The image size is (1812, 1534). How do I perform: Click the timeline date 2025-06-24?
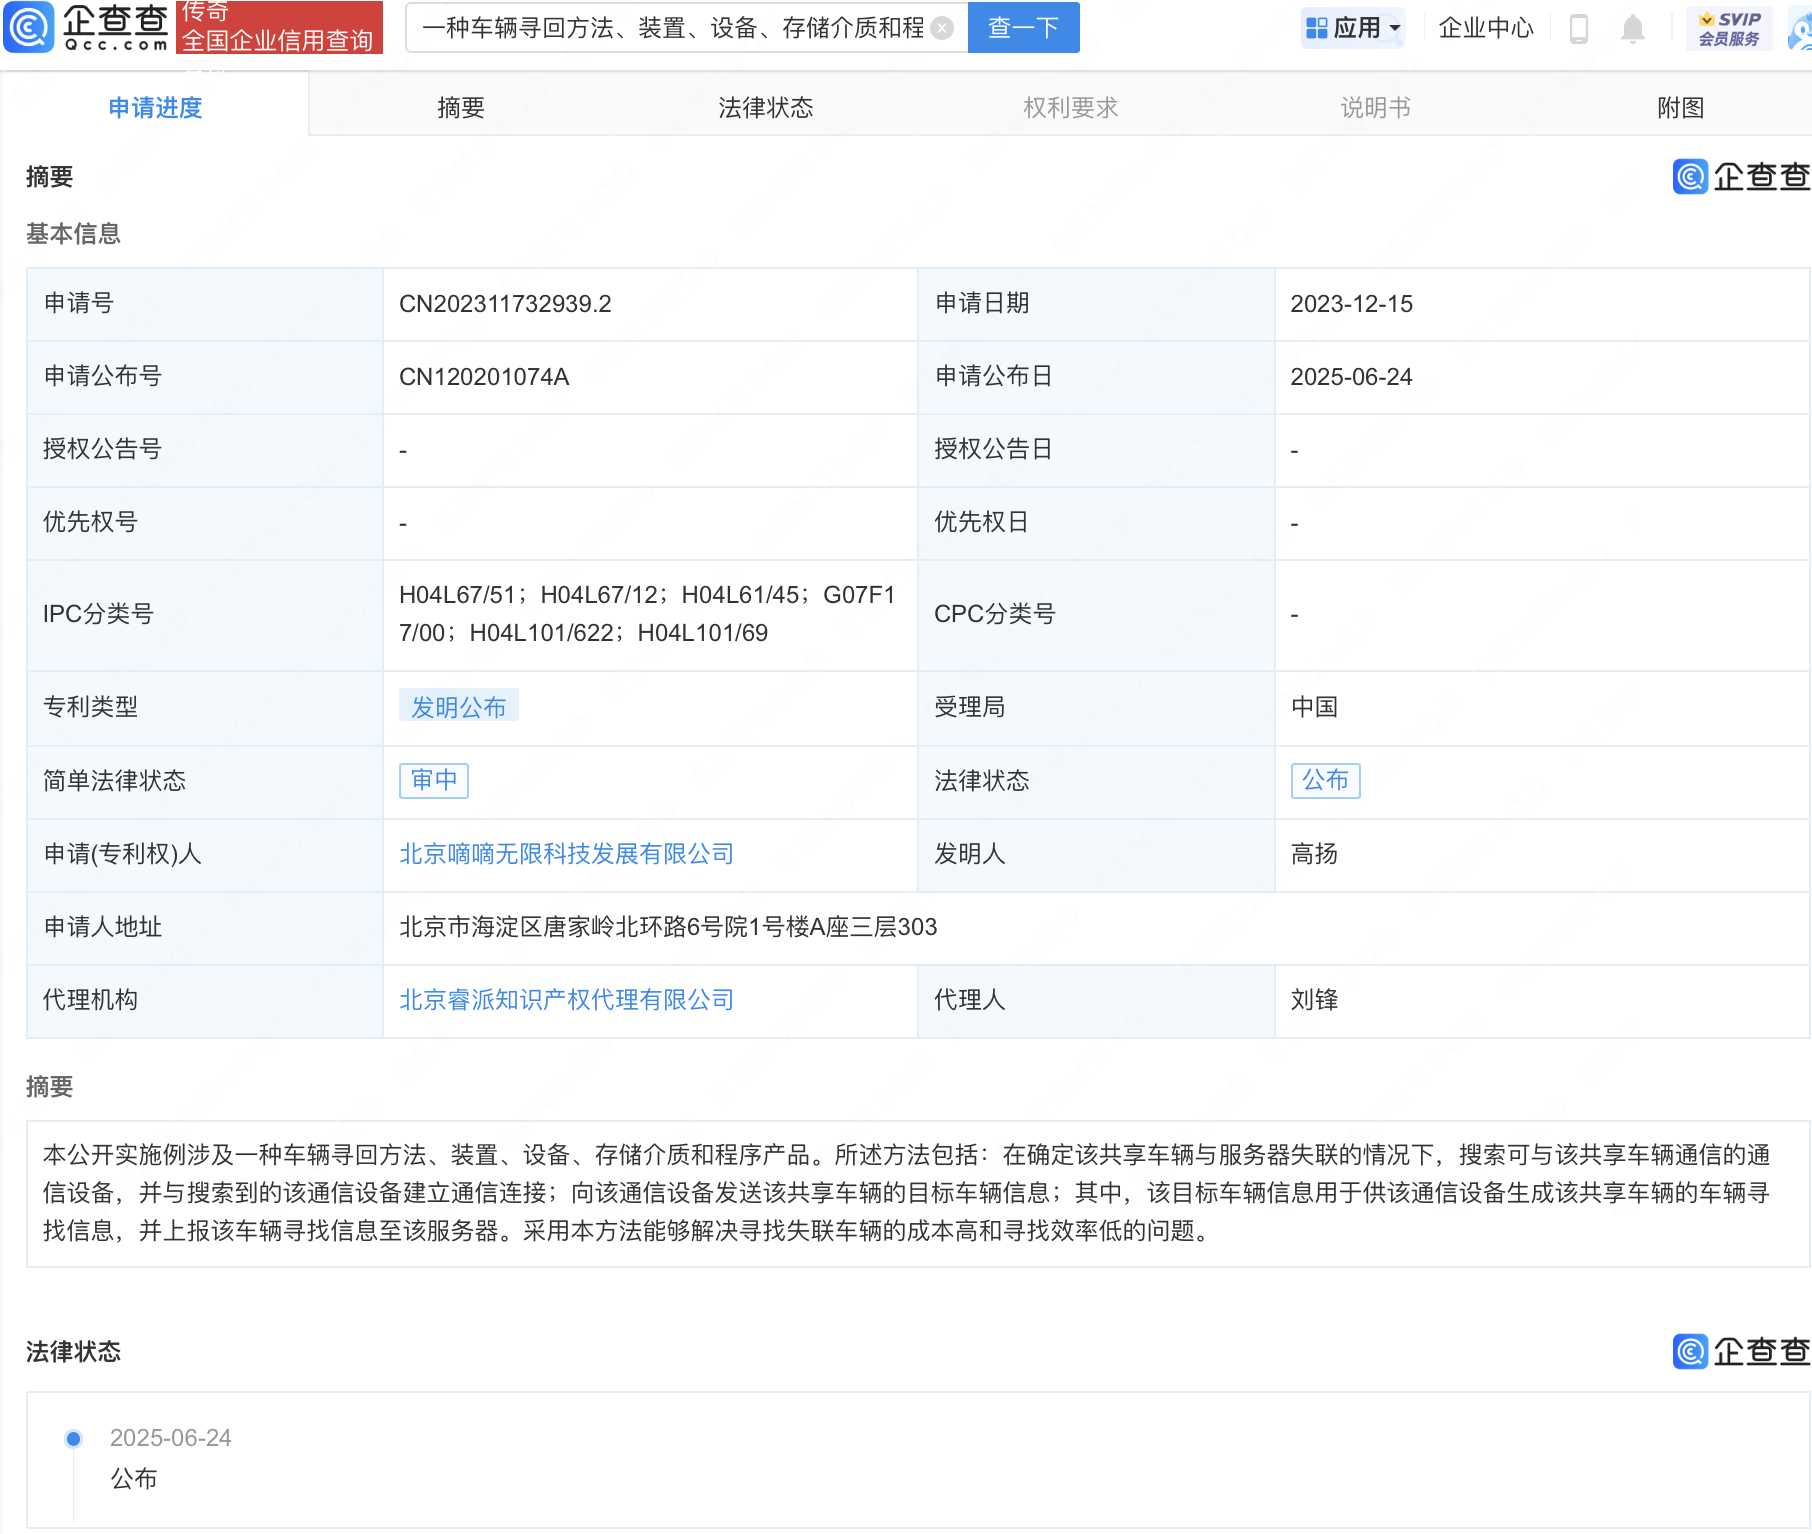[x=171, y=1438]
